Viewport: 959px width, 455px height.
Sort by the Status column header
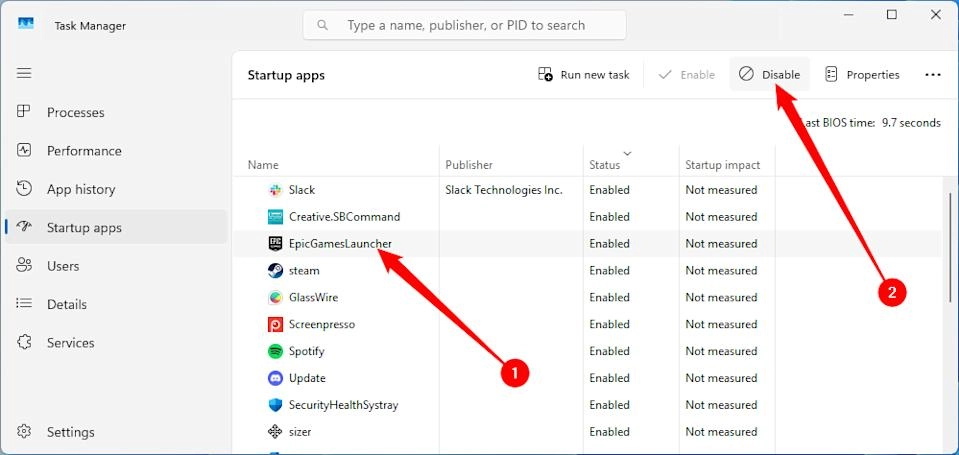click(604, 165)
